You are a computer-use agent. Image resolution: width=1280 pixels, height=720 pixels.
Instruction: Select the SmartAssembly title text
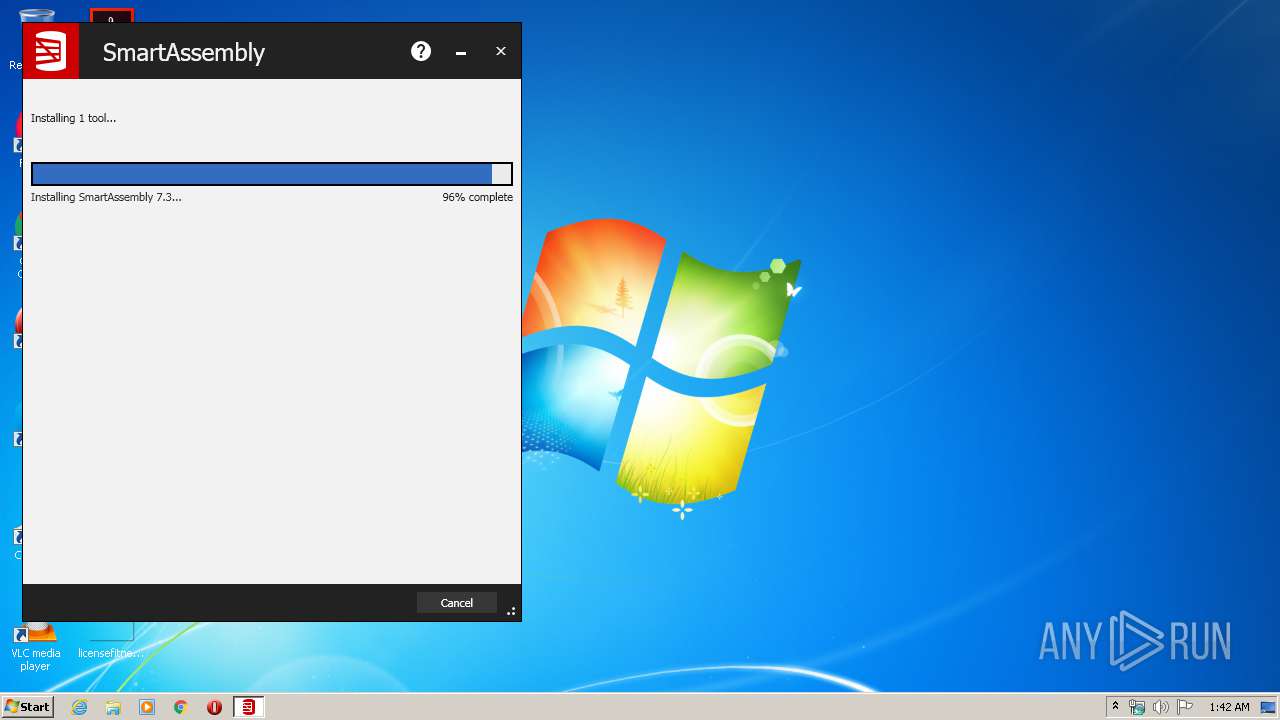[184, 52]
